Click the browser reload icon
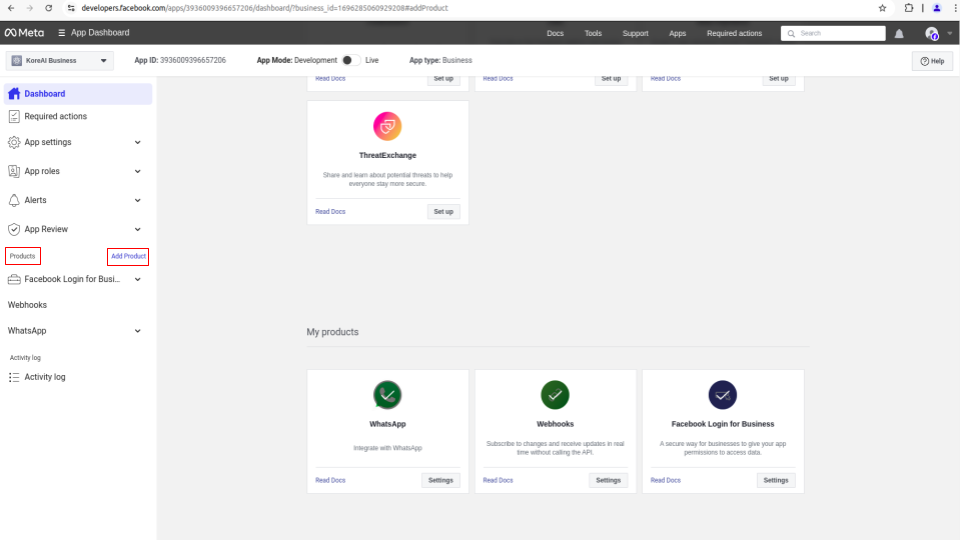The width and height of the screenshot is (960, 540). 49,8
